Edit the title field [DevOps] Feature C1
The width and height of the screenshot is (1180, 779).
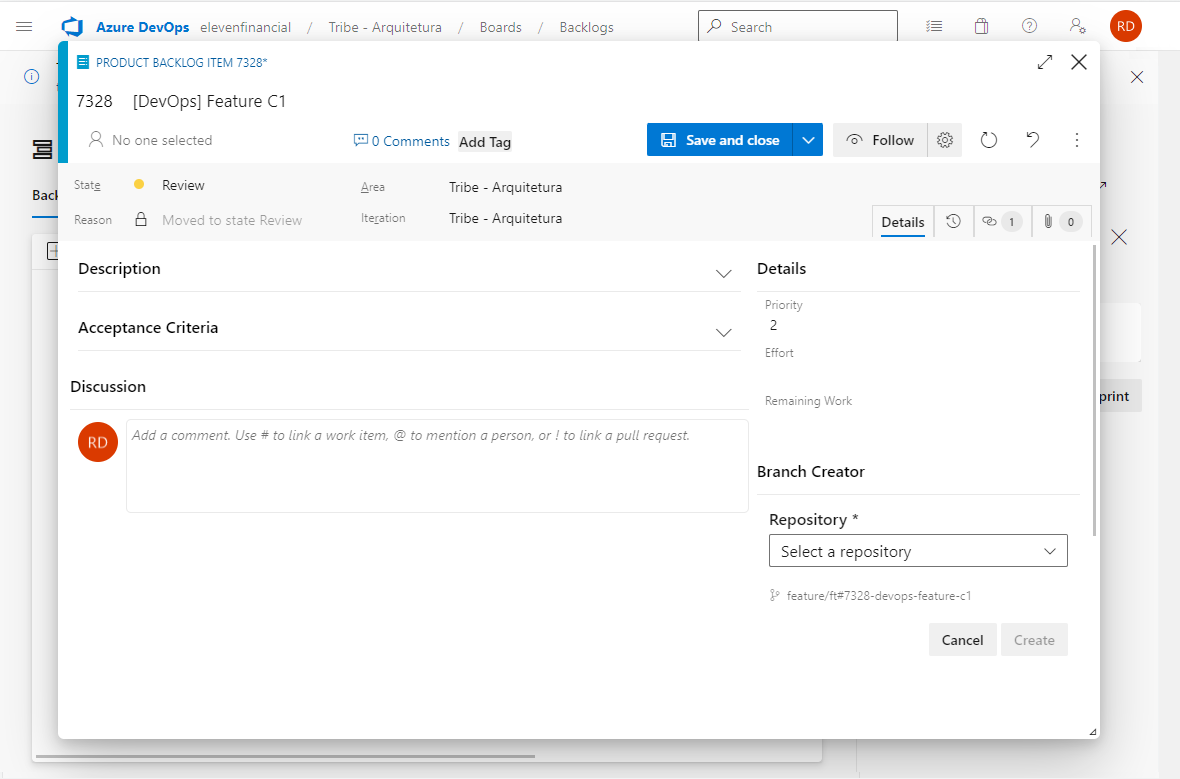(209, 102)
